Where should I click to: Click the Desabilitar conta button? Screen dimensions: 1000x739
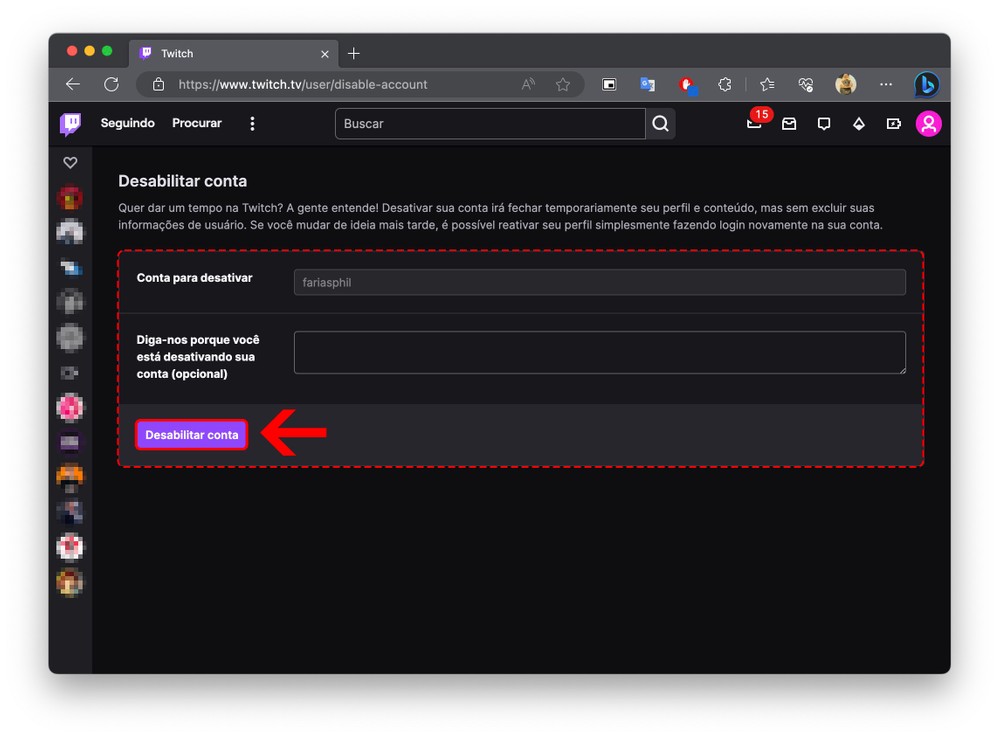click(191, 435)
